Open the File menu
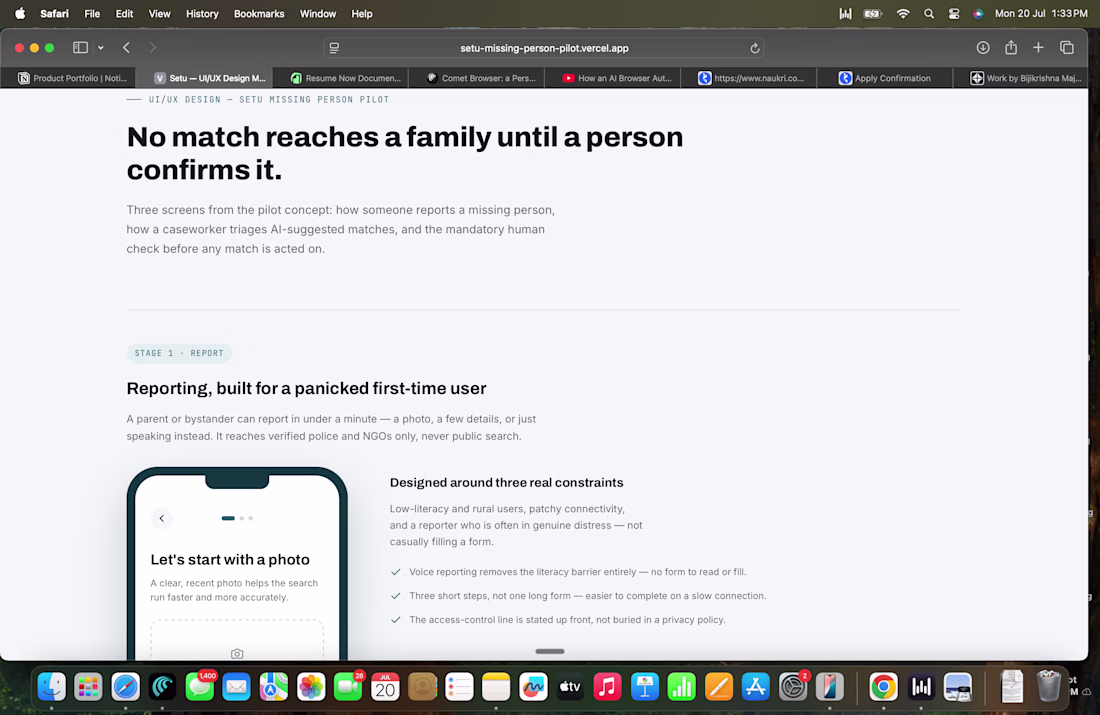1100x715 pixels. click(x=92, y=13)
